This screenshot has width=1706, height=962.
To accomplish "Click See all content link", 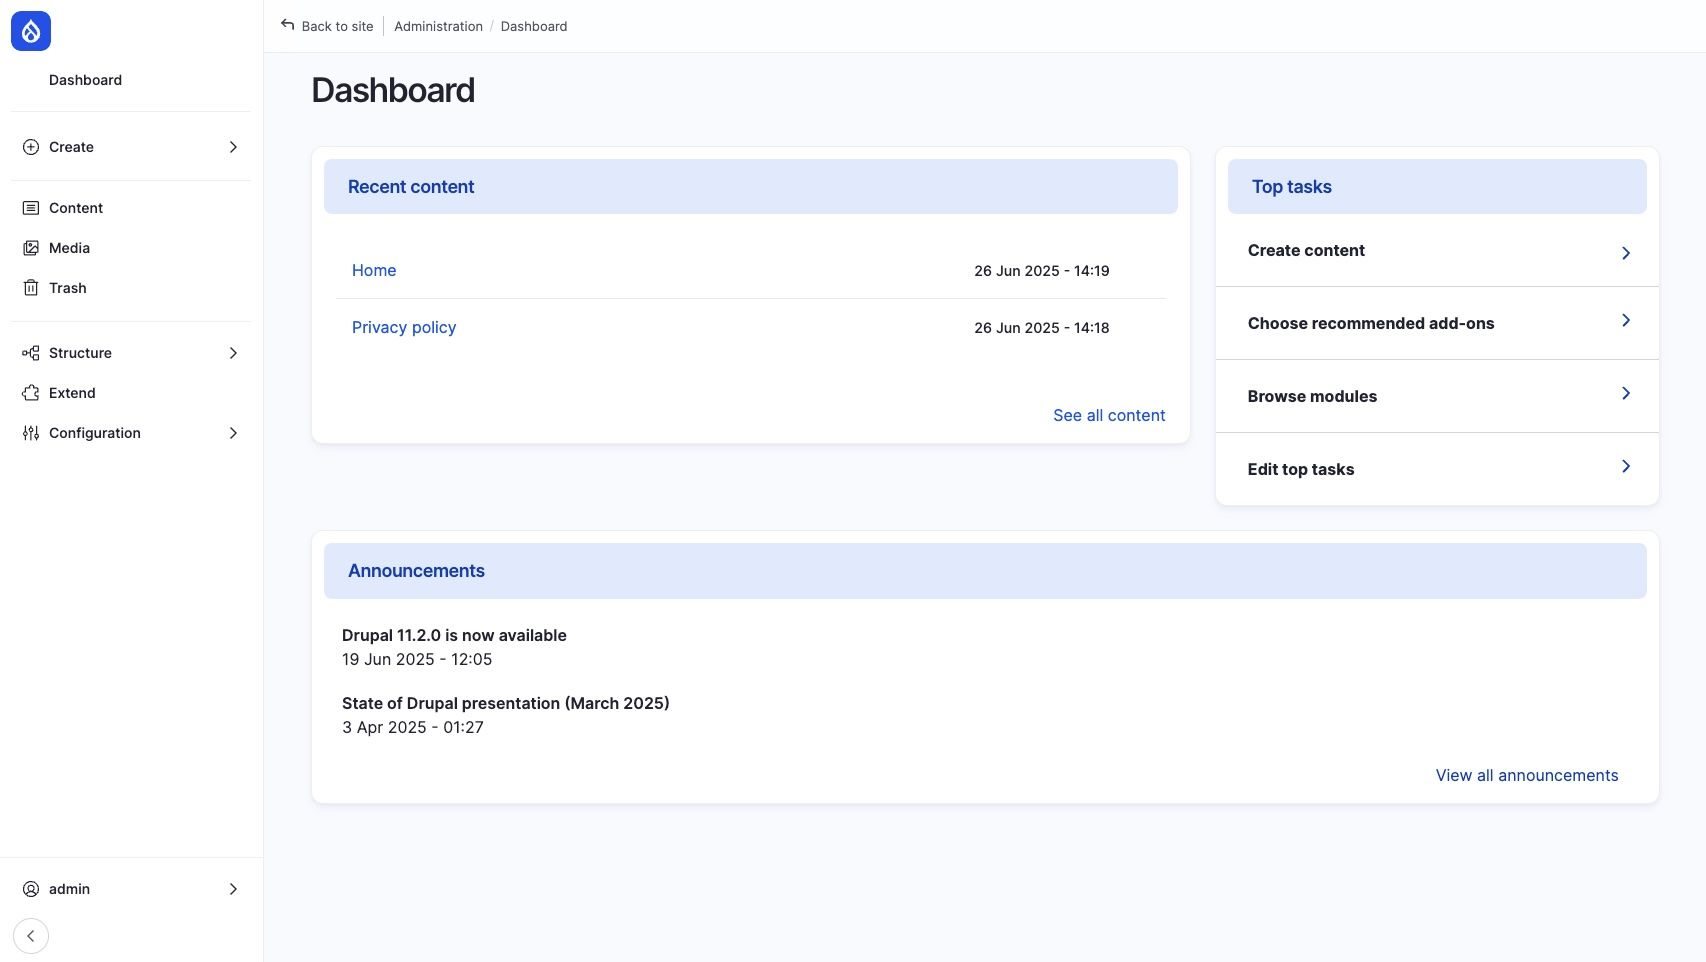I will point(1108,415).
